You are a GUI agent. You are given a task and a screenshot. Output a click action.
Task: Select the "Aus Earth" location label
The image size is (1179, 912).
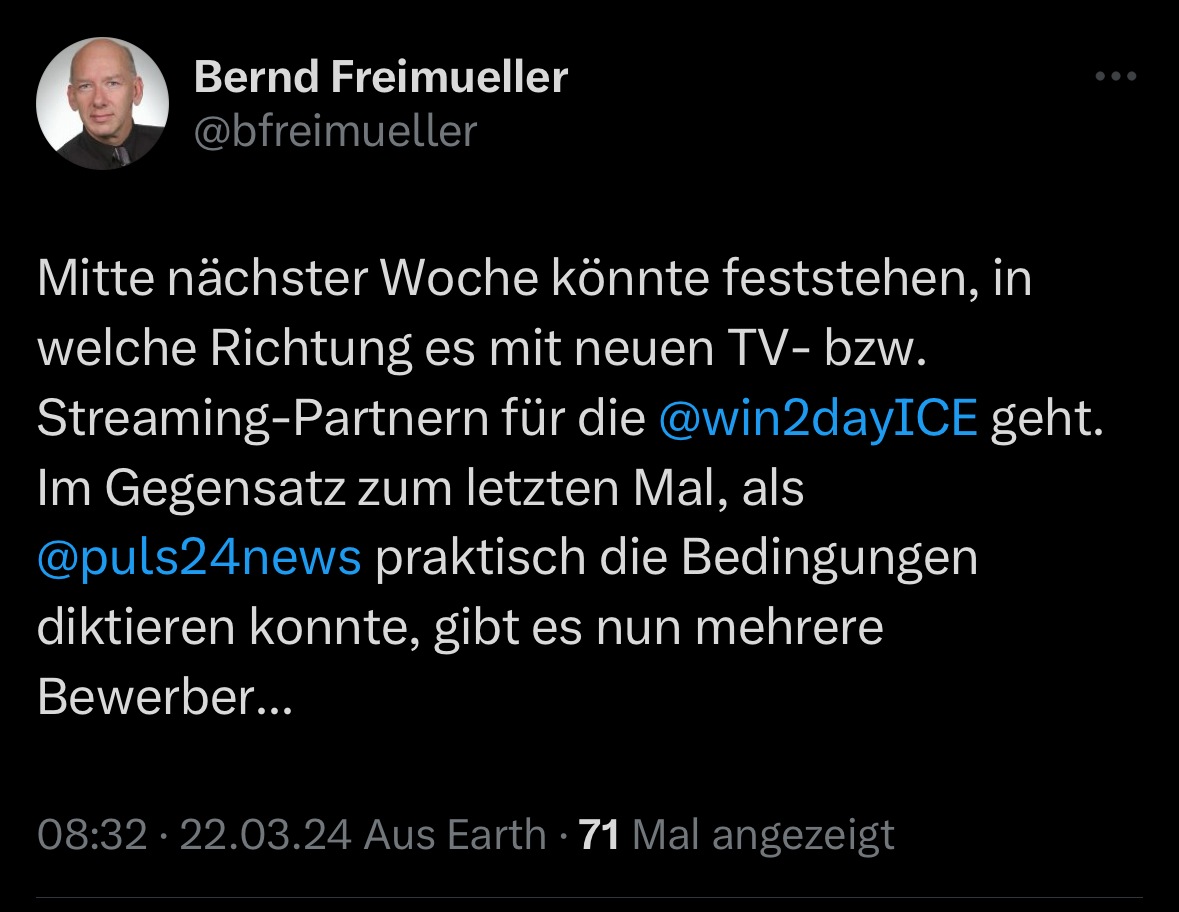455,834
